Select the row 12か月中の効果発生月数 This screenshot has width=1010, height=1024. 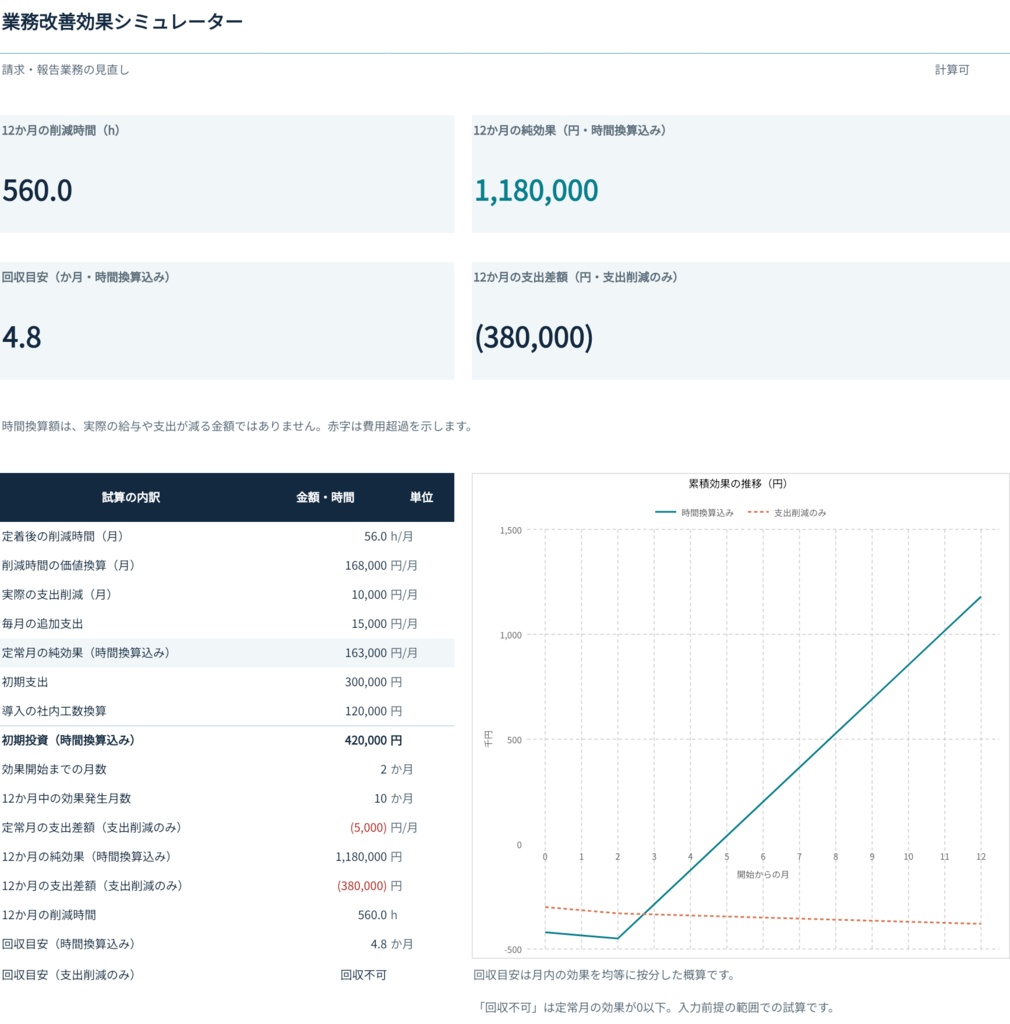point(227,799)
